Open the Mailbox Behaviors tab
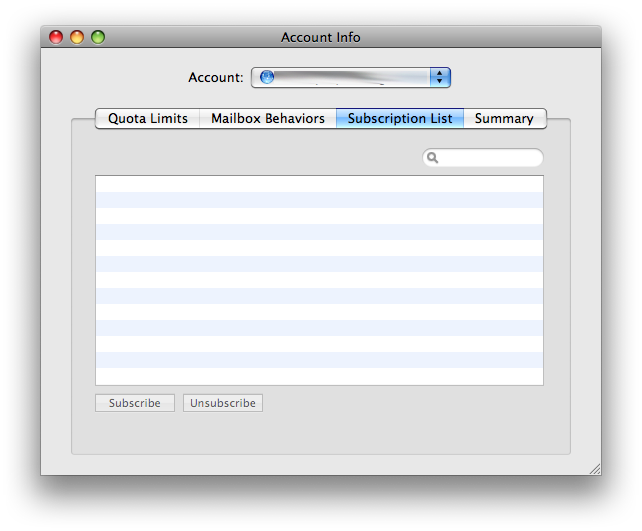 pyautogui.click(x=268, y=118)
